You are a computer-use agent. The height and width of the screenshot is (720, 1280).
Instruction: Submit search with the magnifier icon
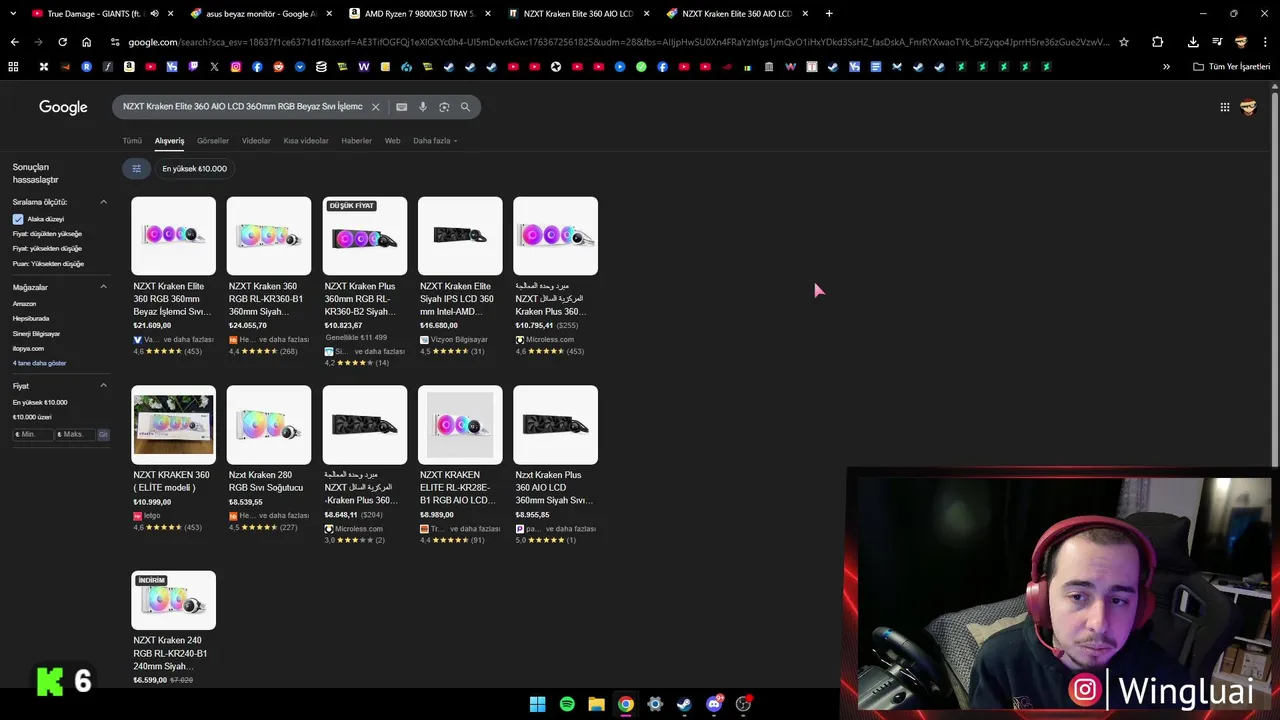pos(465,107)
